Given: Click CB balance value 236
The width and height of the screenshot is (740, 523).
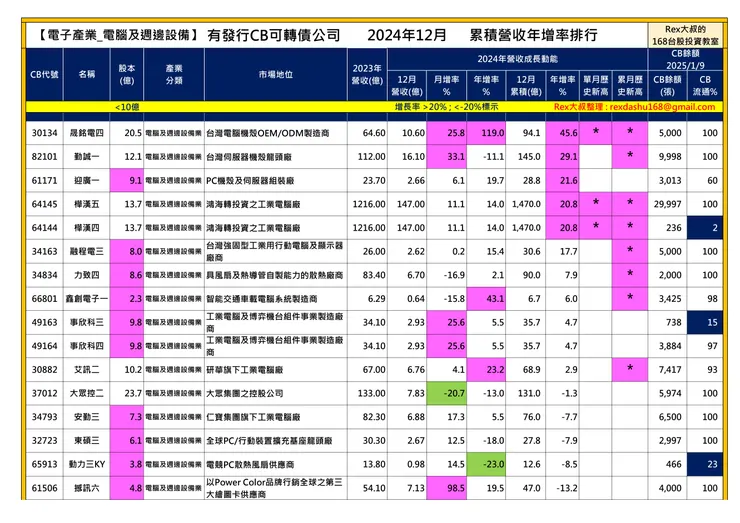Looking at the screenshot, I should [667, 228].
